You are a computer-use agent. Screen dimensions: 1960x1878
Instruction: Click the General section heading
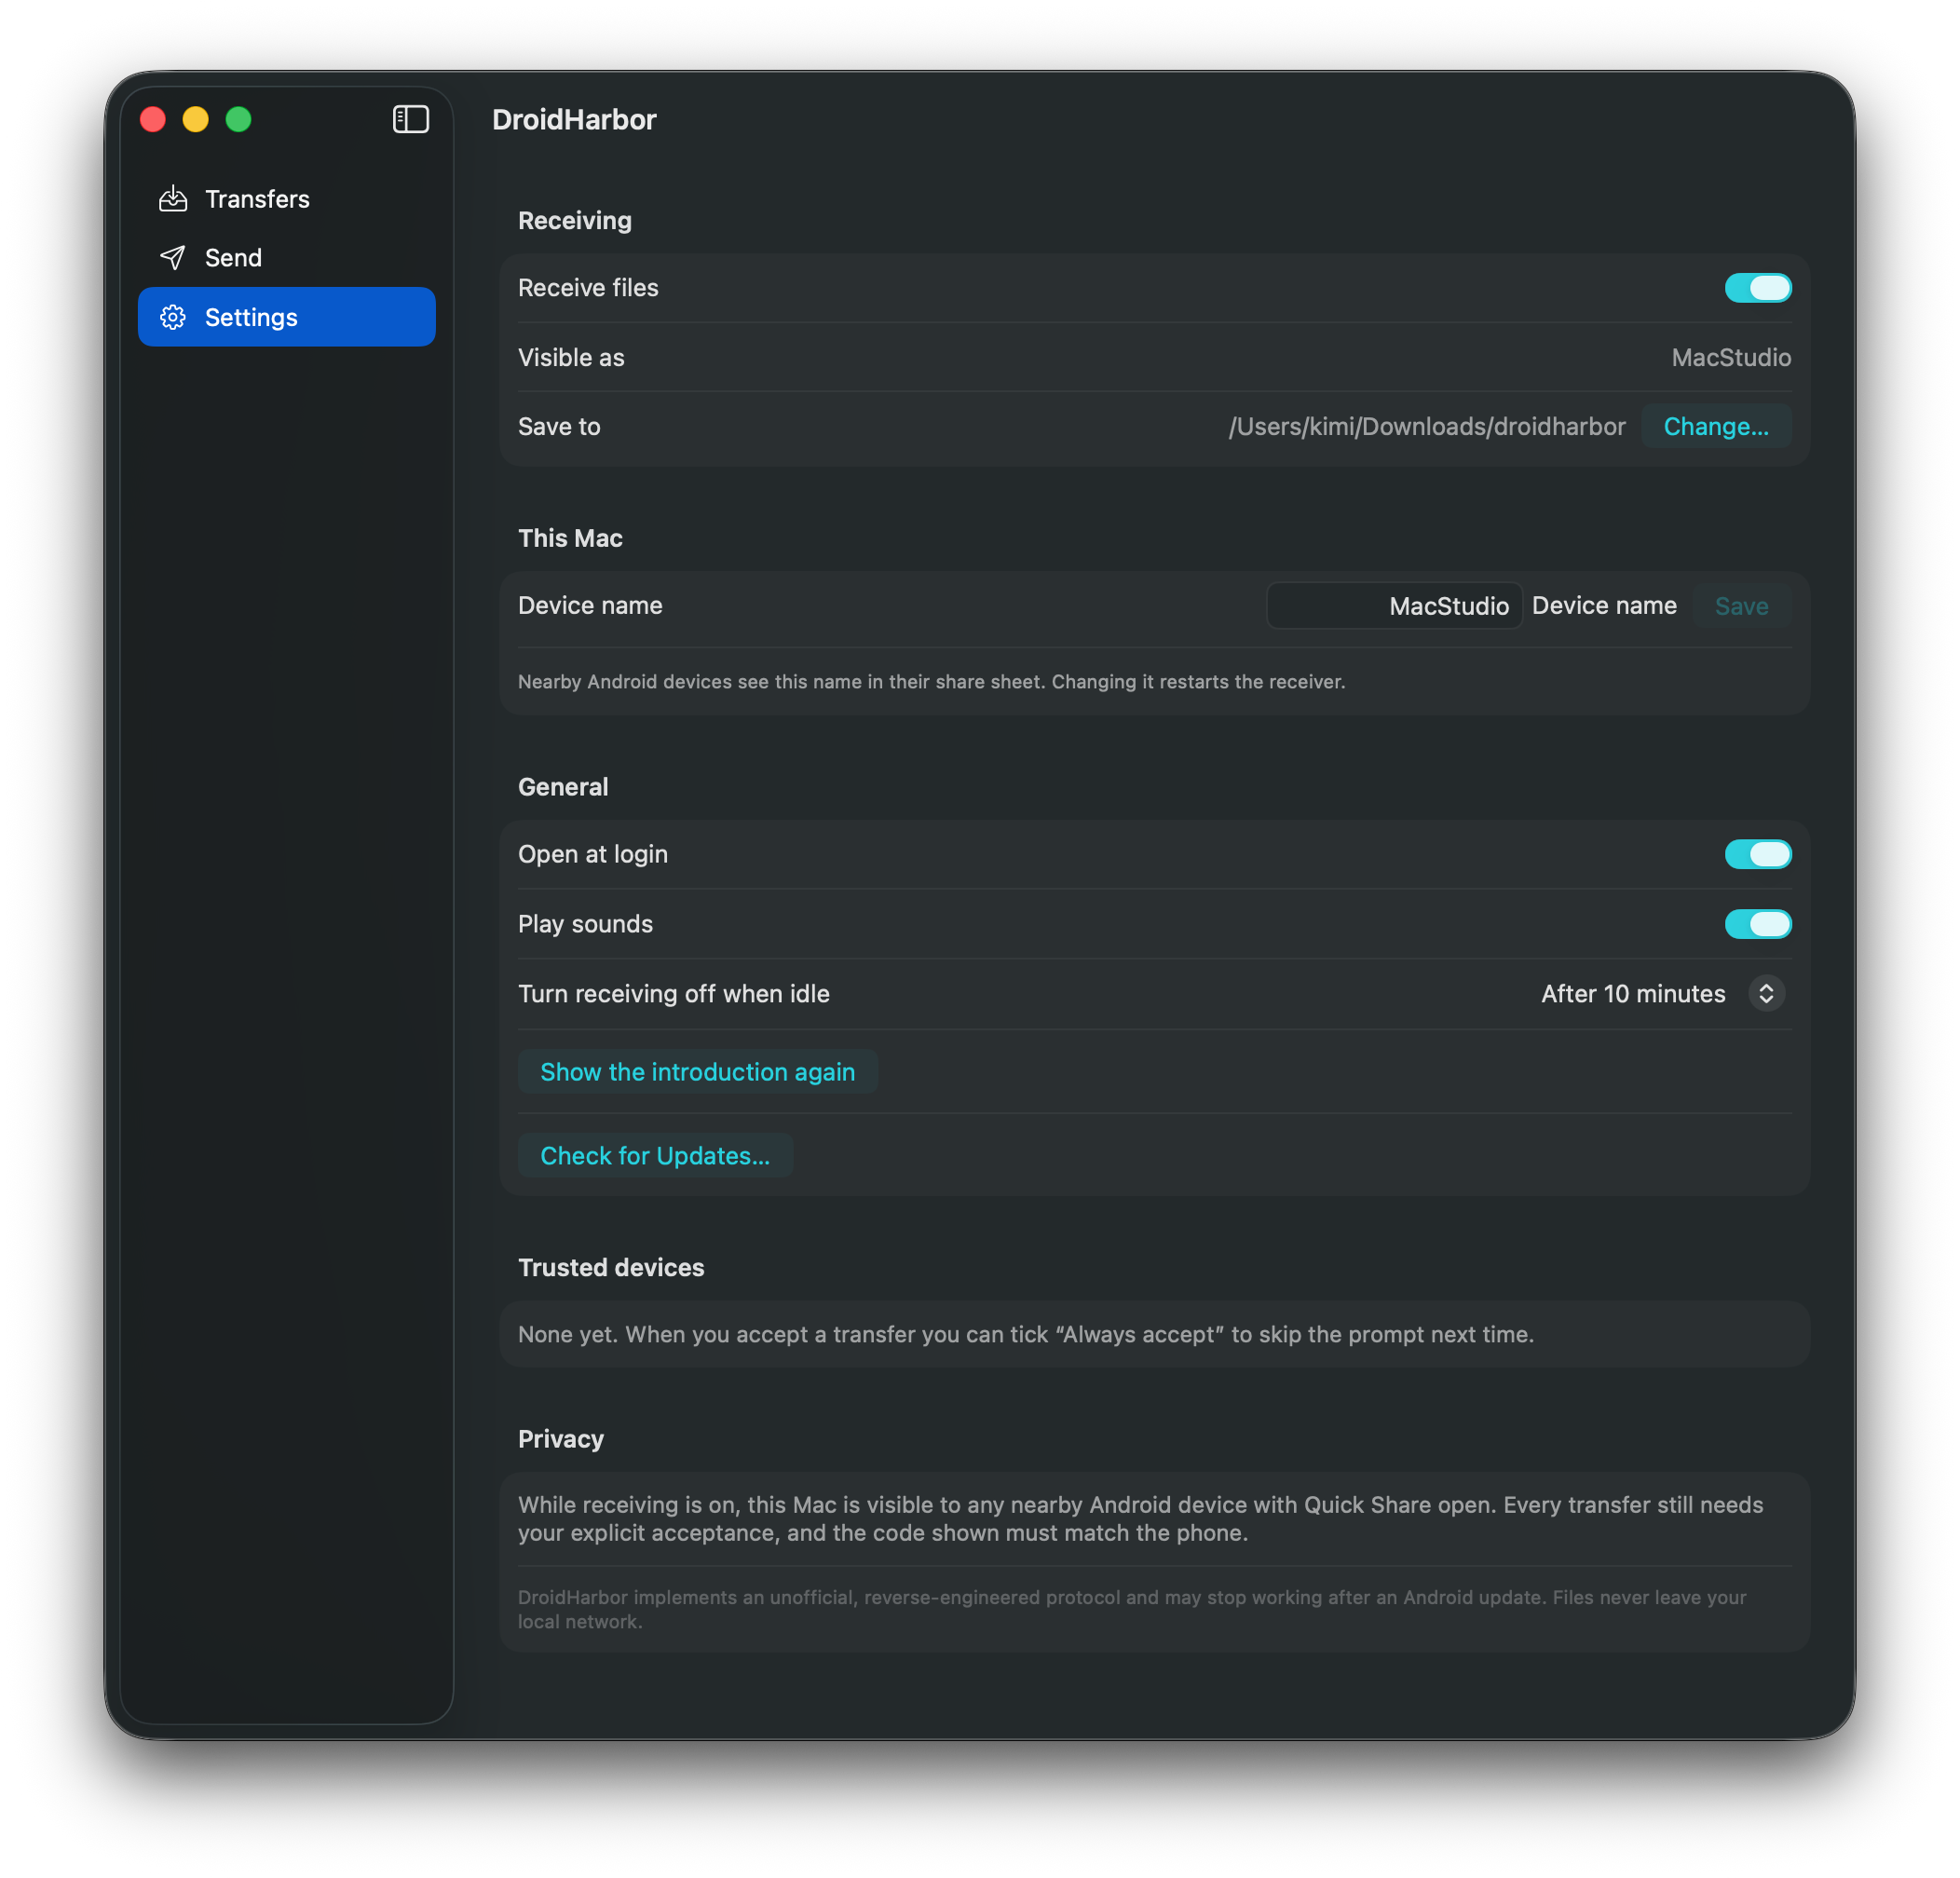point(562,787)
